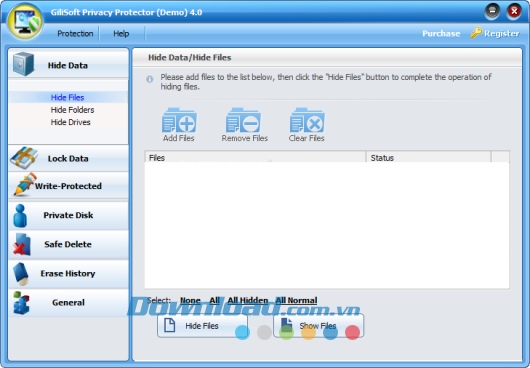Image resolution: width=530 pixels, height=368 pixels.
Task: Click the General blocks icon
Action: coord(21,303)
